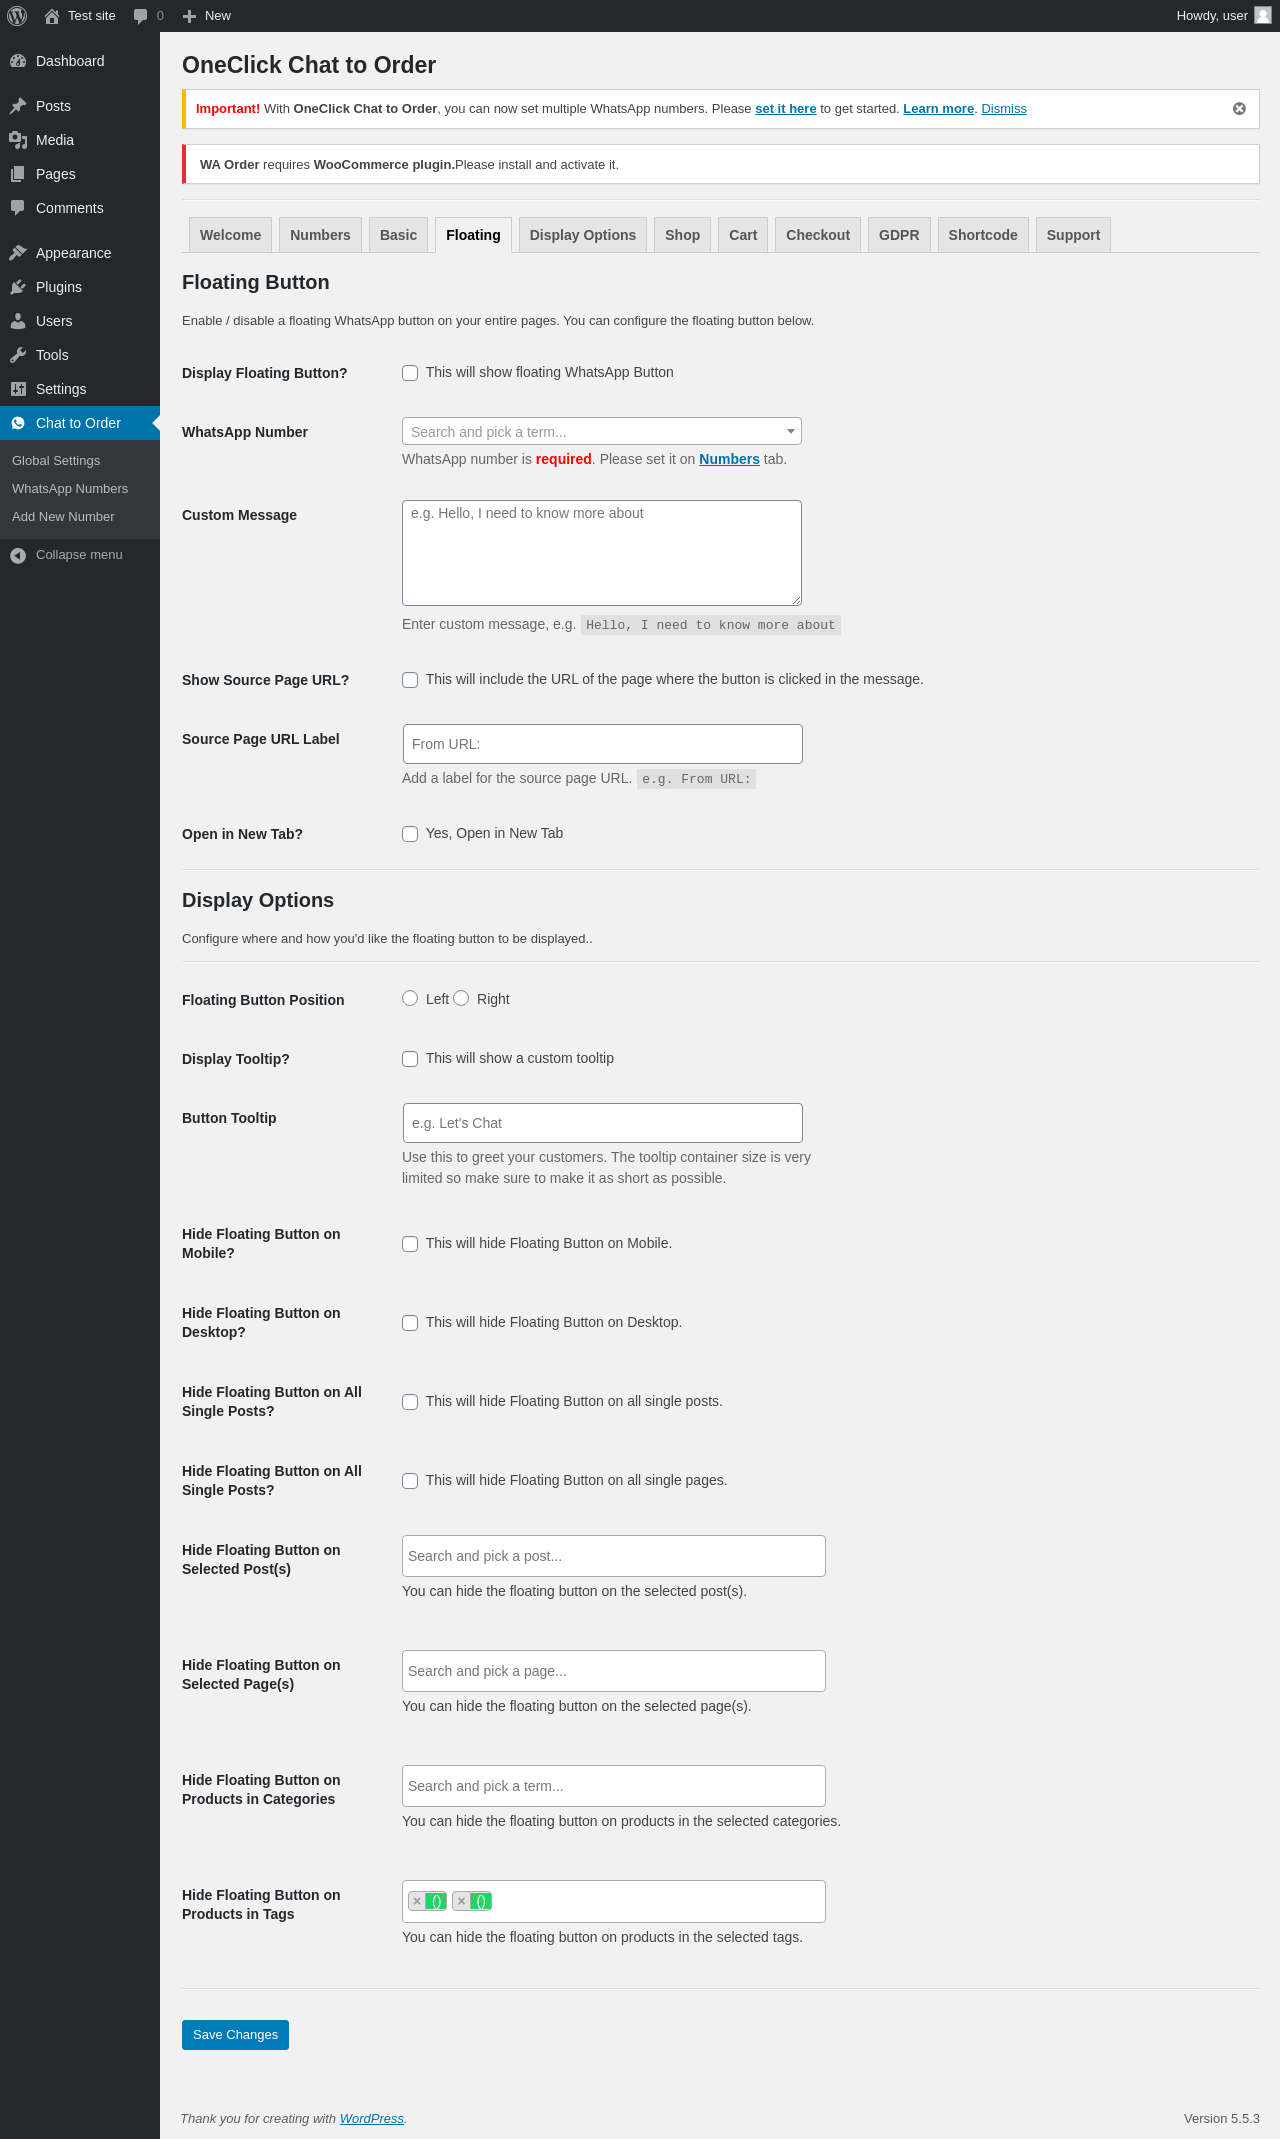Open WhatsApp Numbers submenu item
Screen dimensions: 1280x2139
[70, 489]
